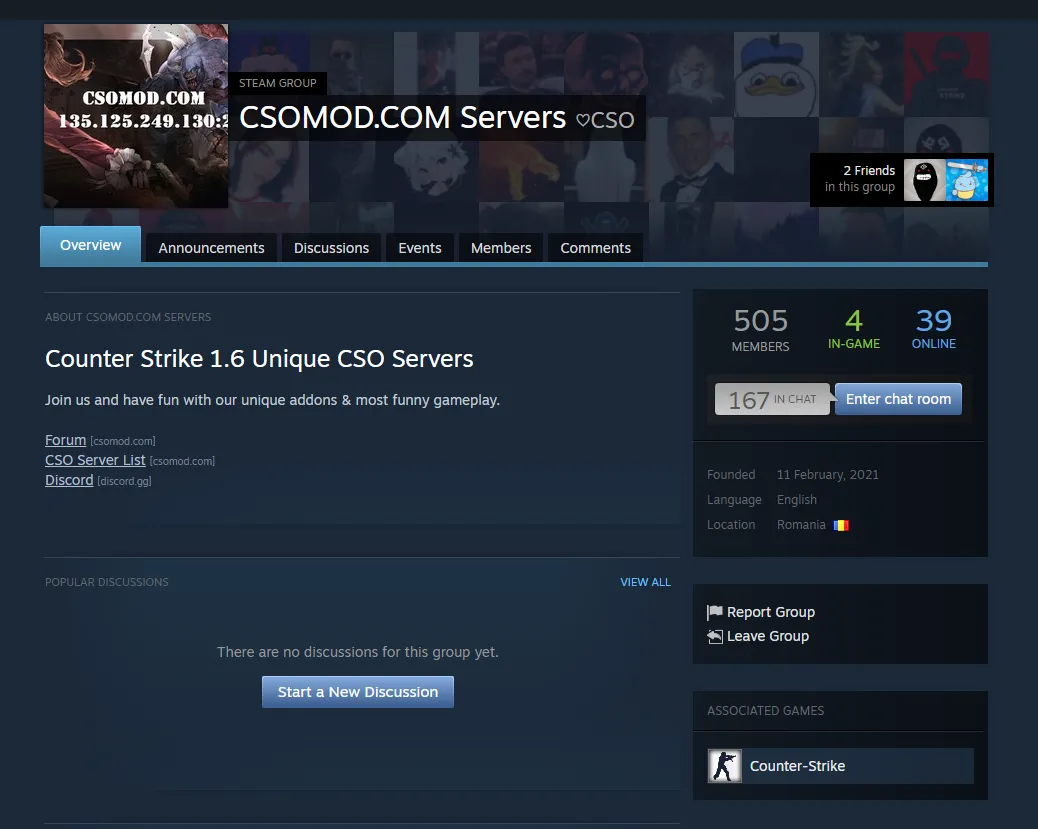Click the Romania flag icon
The image size is (1038, 829).
click(x=841, y=525)
